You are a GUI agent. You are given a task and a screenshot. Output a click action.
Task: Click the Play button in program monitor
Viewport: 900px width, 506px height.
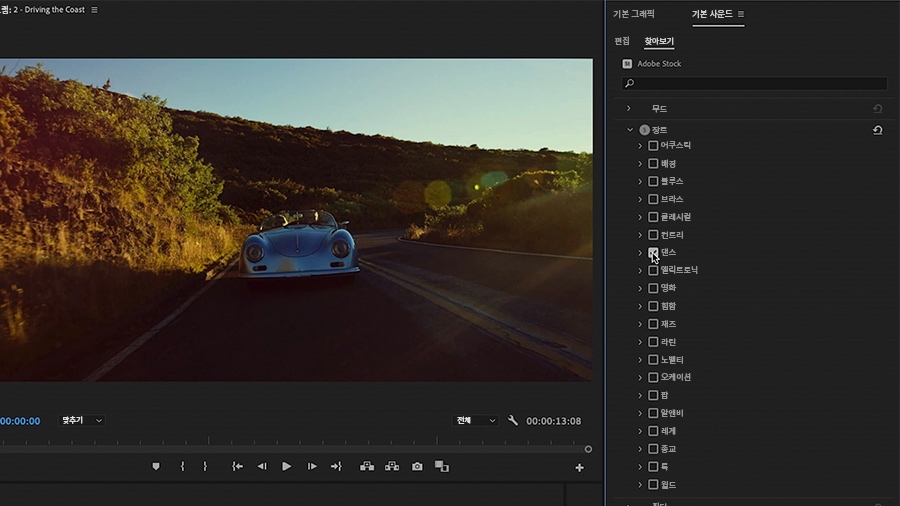[286, 466]
